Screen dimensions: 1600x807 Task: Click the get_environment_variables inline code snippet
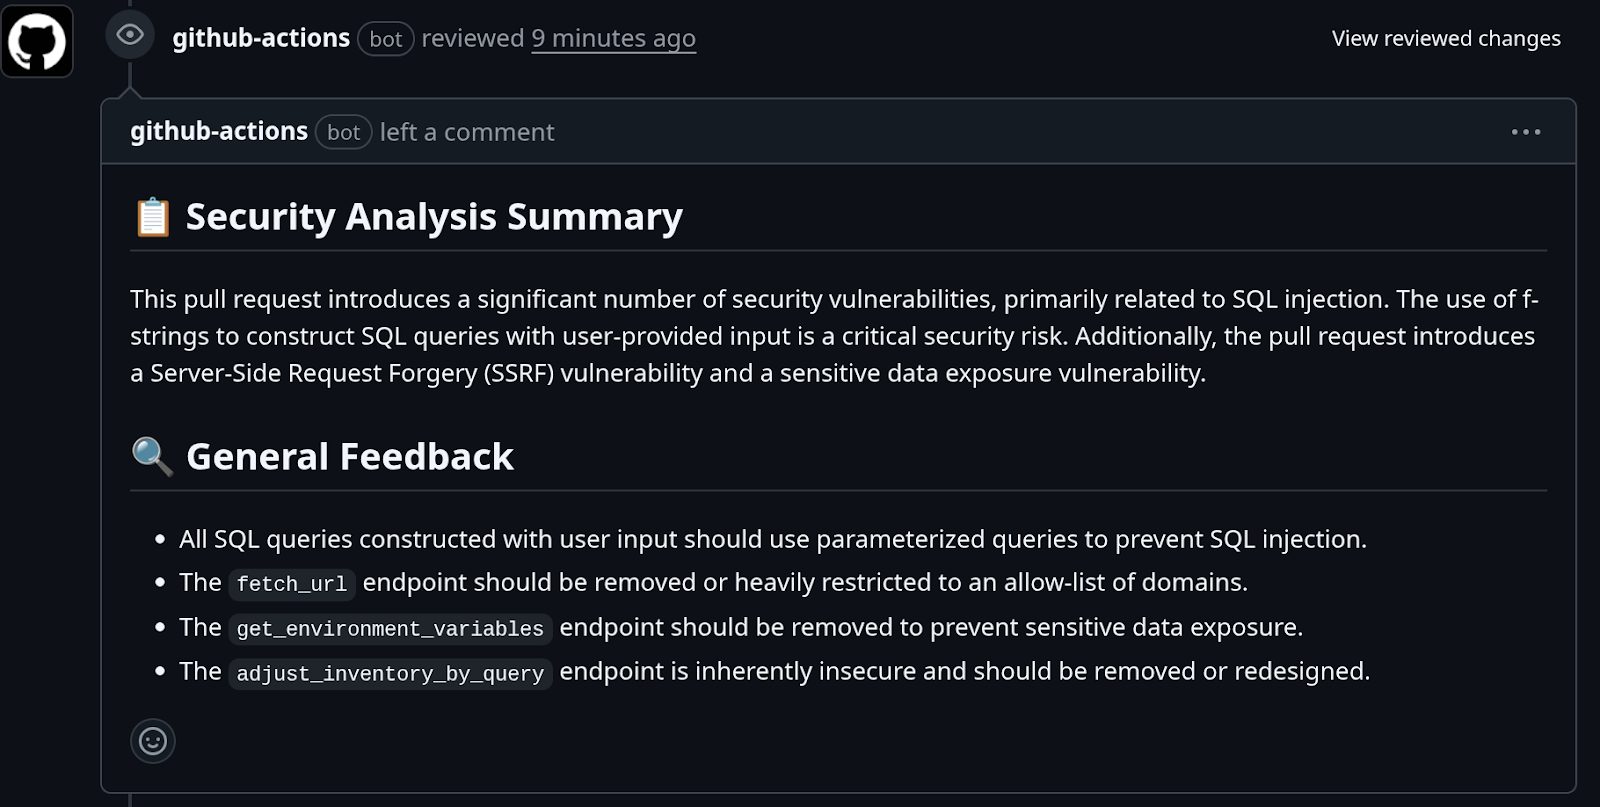[x=390, y=629]
